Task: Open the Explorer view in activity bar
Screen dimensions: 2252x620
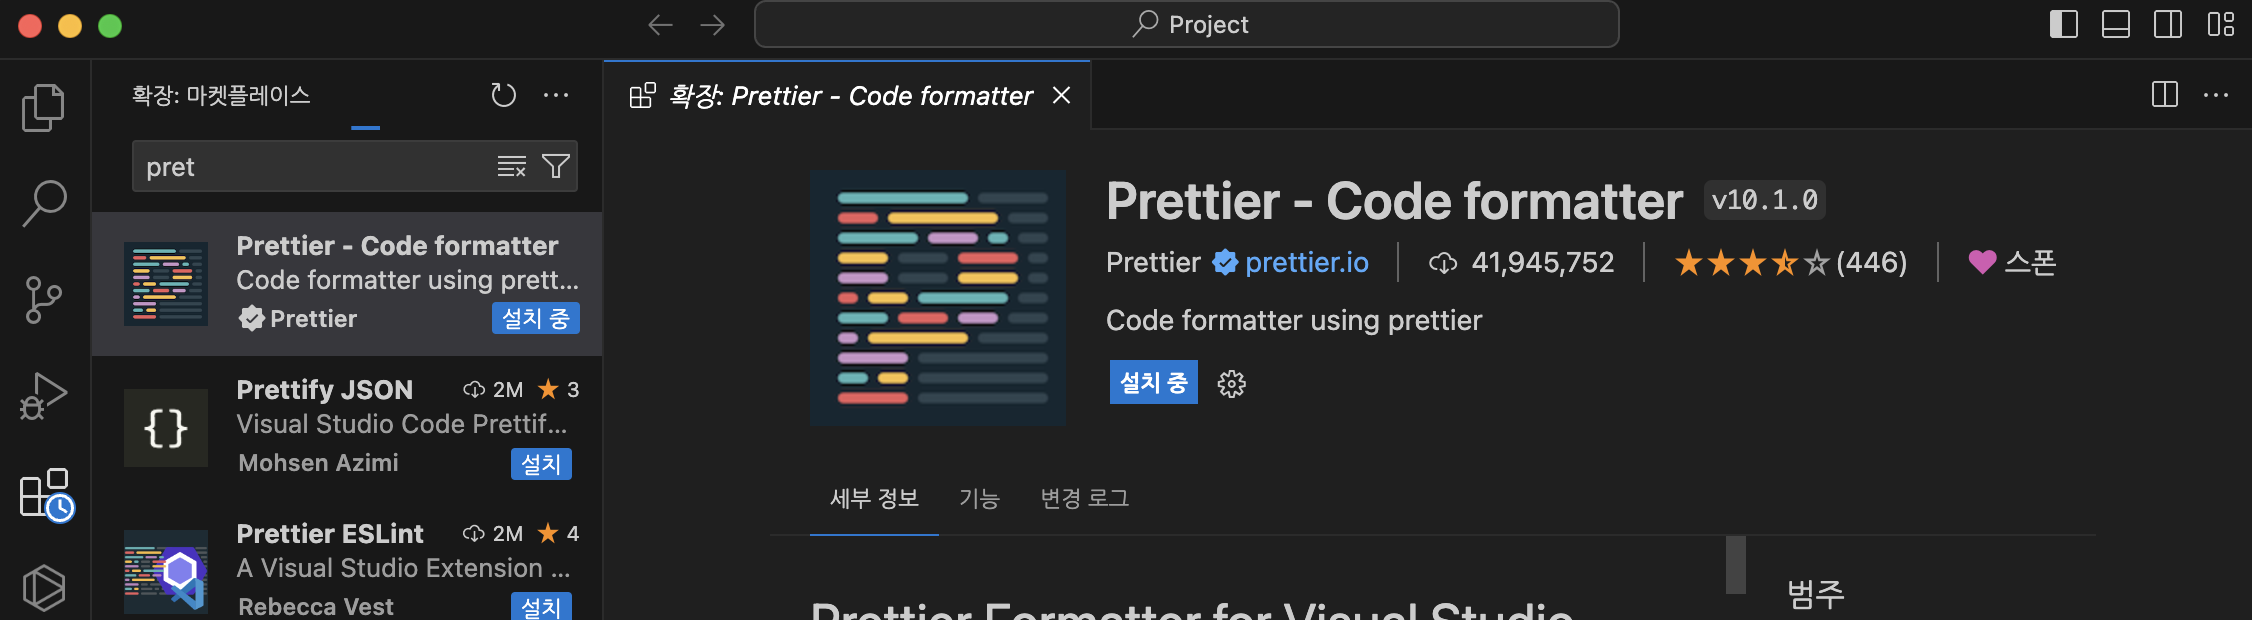Action: pyautogui.click(x=43, y=107)
